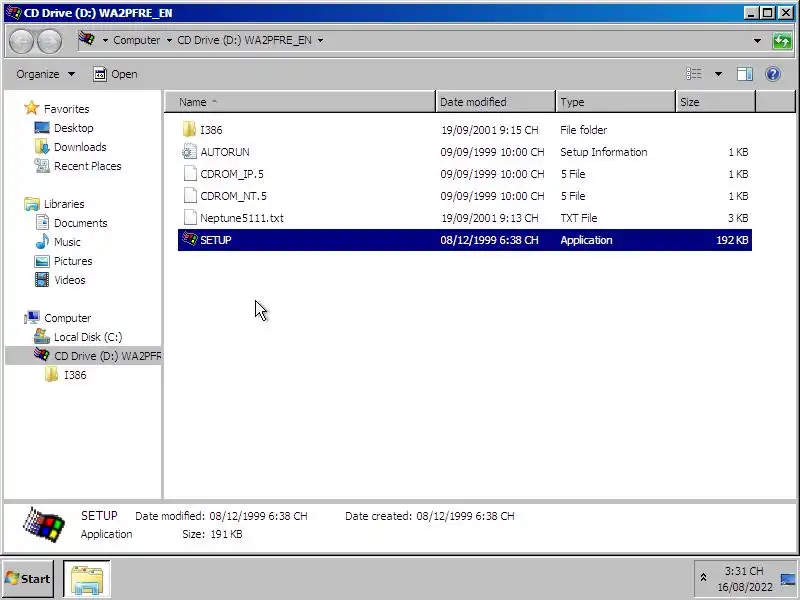Open Windows Explorer from the taskbar

coord(87,579)
